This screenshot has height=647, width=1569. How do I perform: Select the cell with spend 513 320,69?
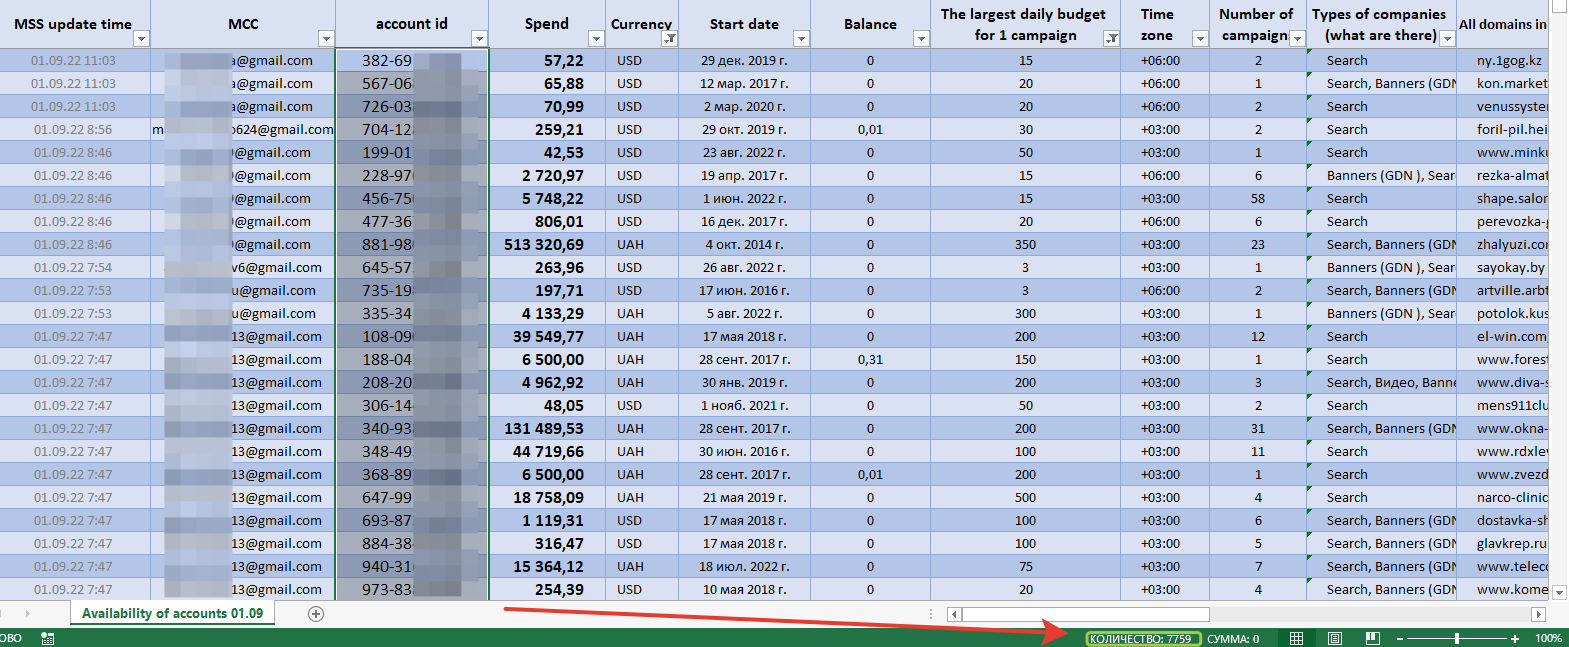click(547, 245)
